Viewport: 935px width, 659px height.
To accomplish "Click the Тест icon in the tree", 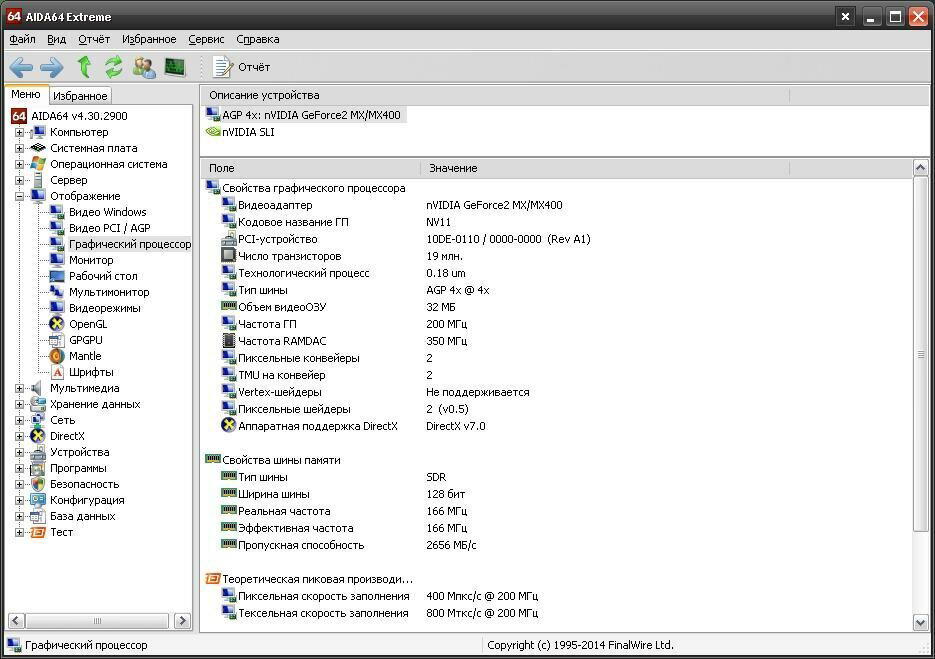I will (38, 533).
